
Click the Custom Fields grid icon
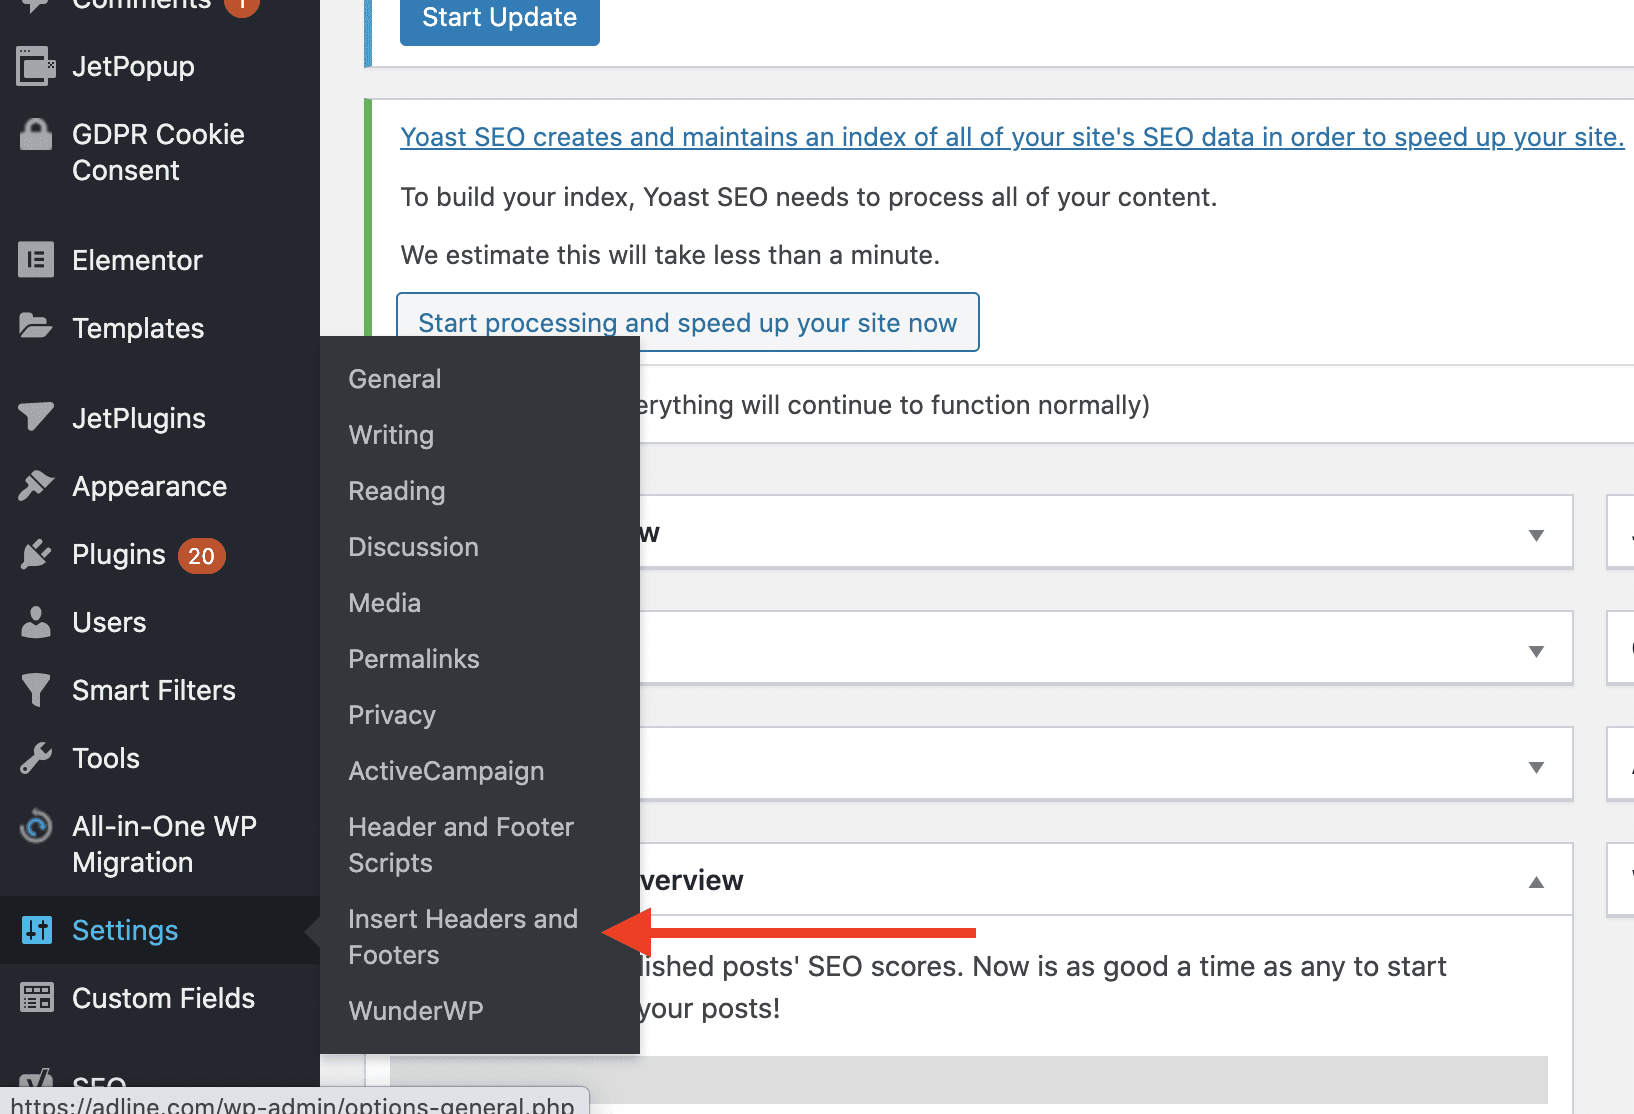[36, 998]
